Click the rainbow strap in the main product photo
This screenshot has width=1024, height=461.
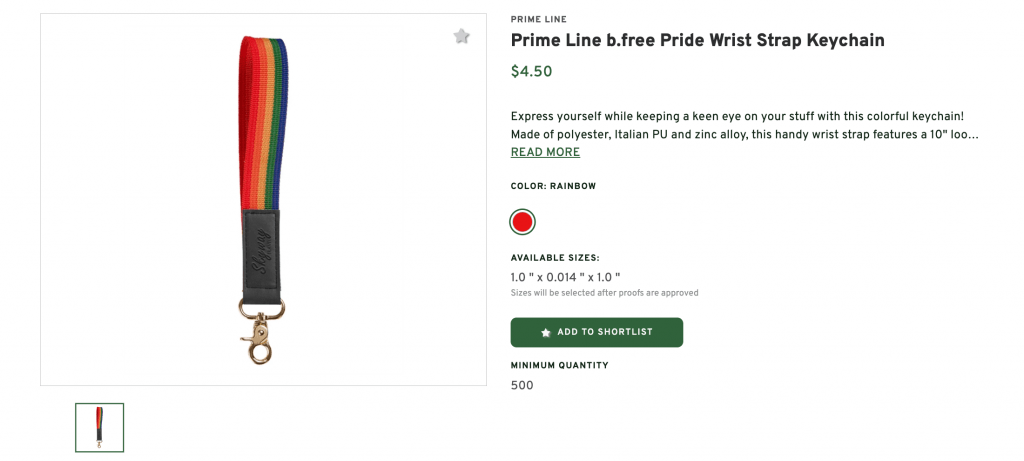[262, 120]
